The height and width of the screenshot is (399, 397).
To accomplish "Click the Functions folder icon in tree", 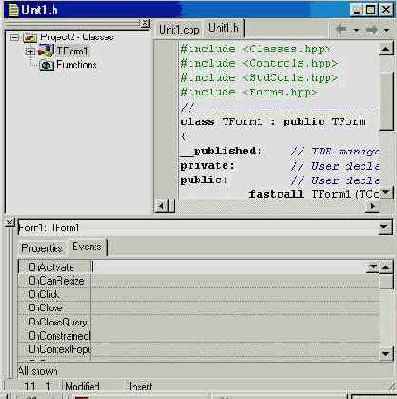I will [47, 65].
